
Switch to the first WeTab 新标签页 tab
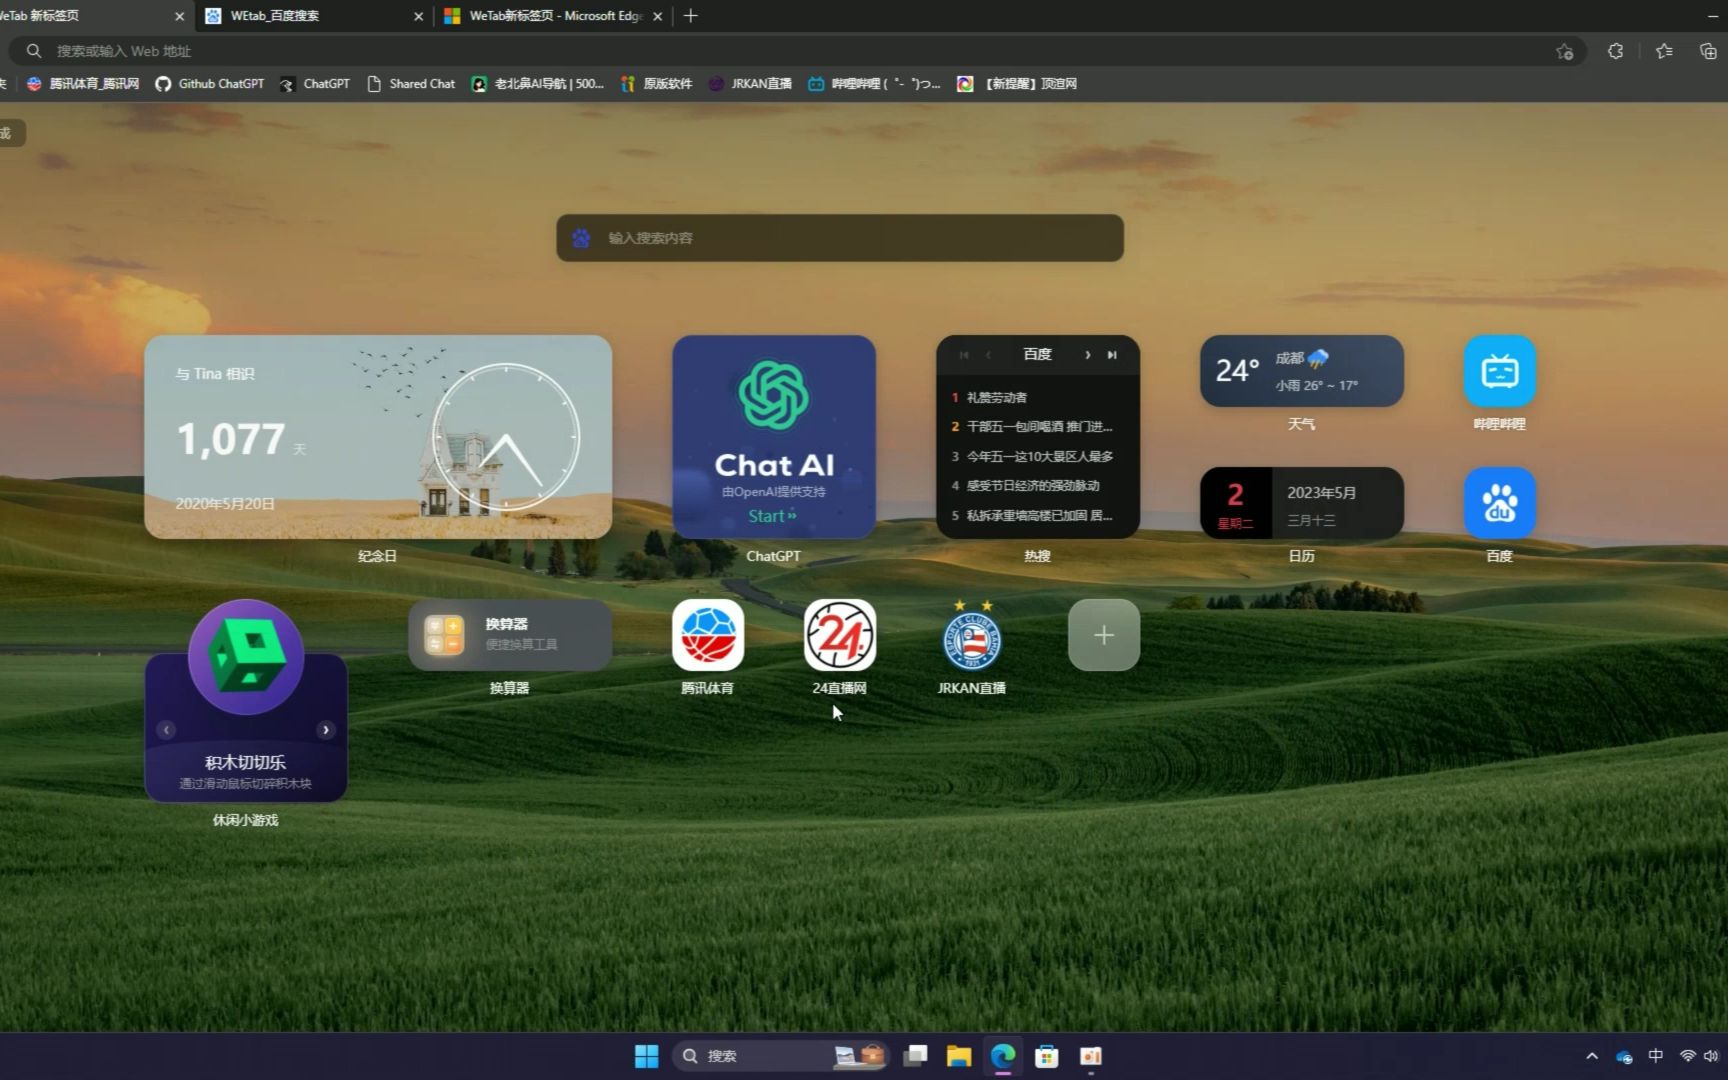pyautogui.click(x=90, y=16)
